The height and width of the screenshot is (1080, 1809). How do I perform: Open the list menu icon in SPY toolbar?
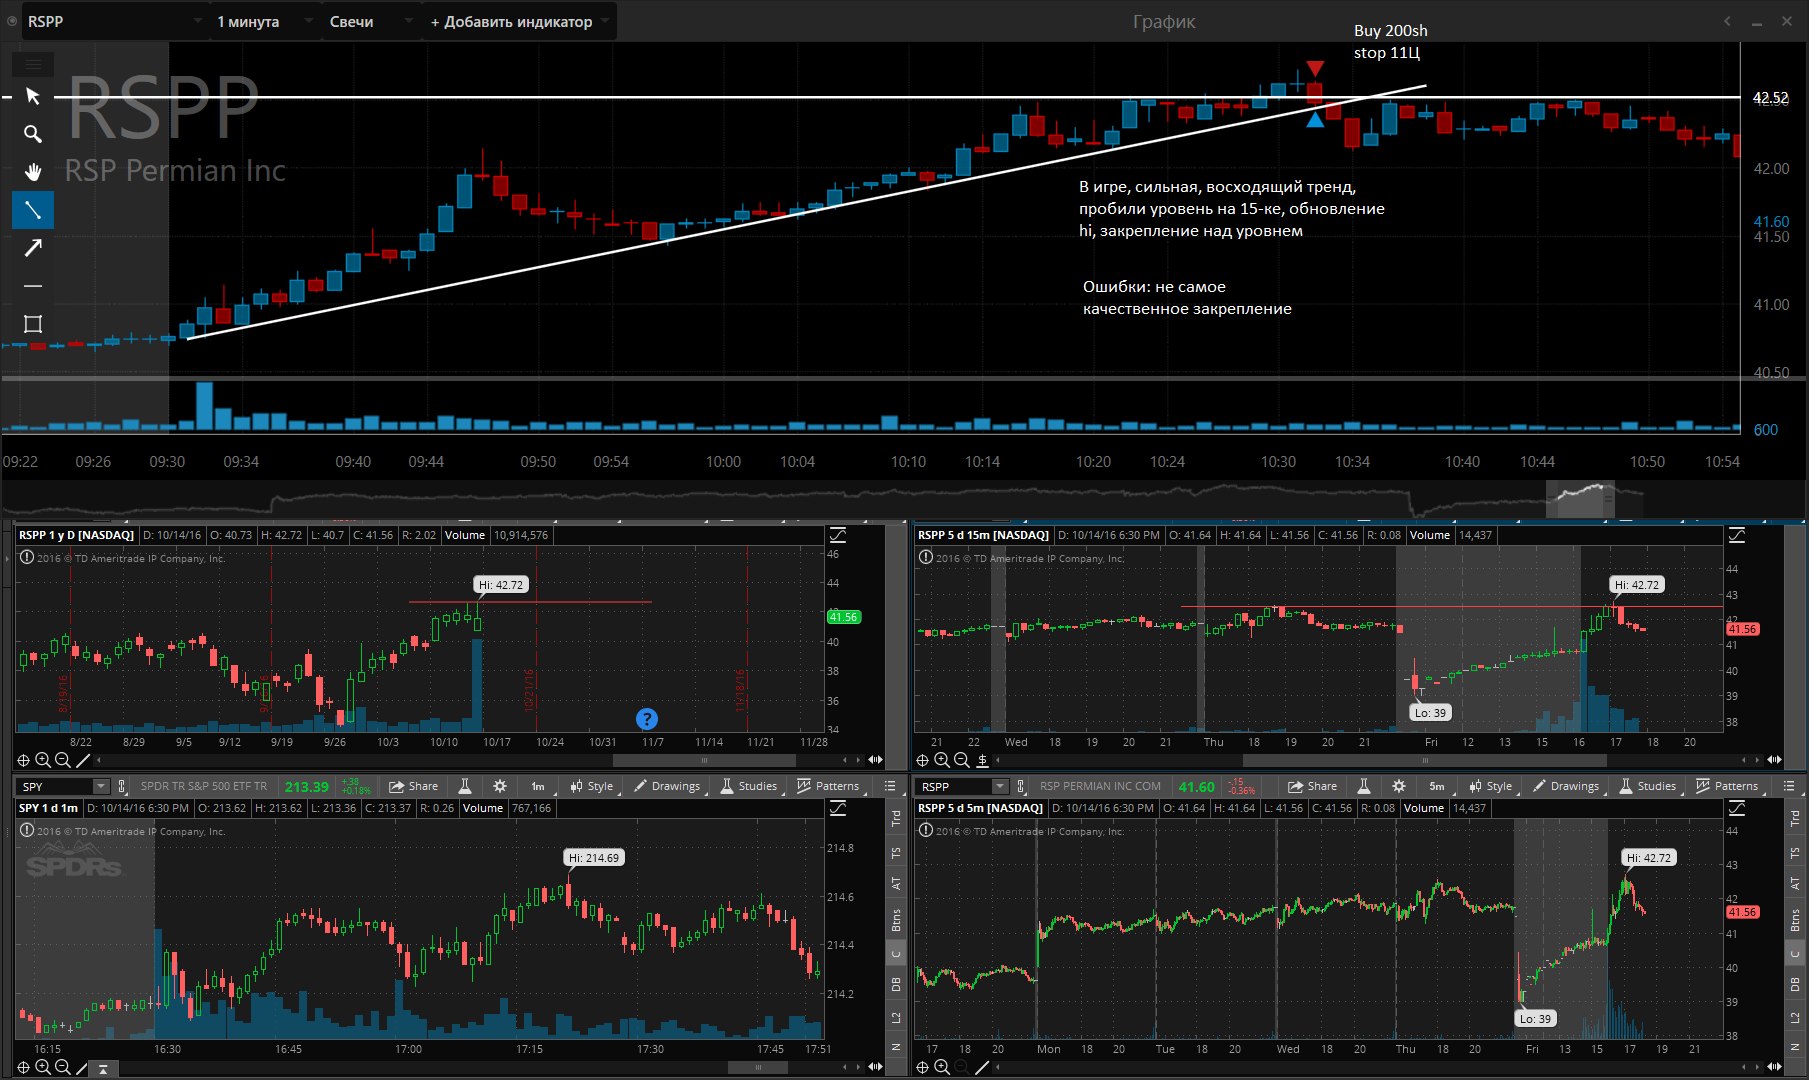[x=890, y=786]
